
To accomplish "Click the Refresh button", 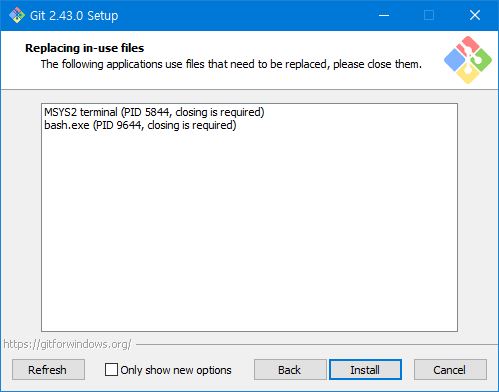I will [x=48, y=370].
